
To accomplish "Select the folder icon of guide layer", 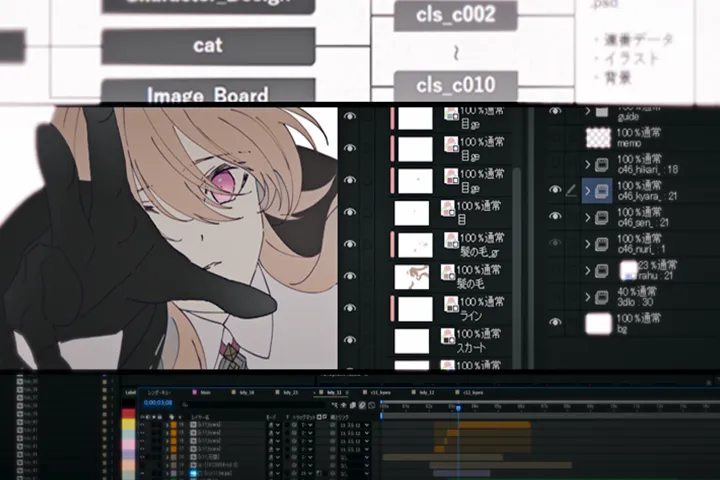I will (602, 112).
